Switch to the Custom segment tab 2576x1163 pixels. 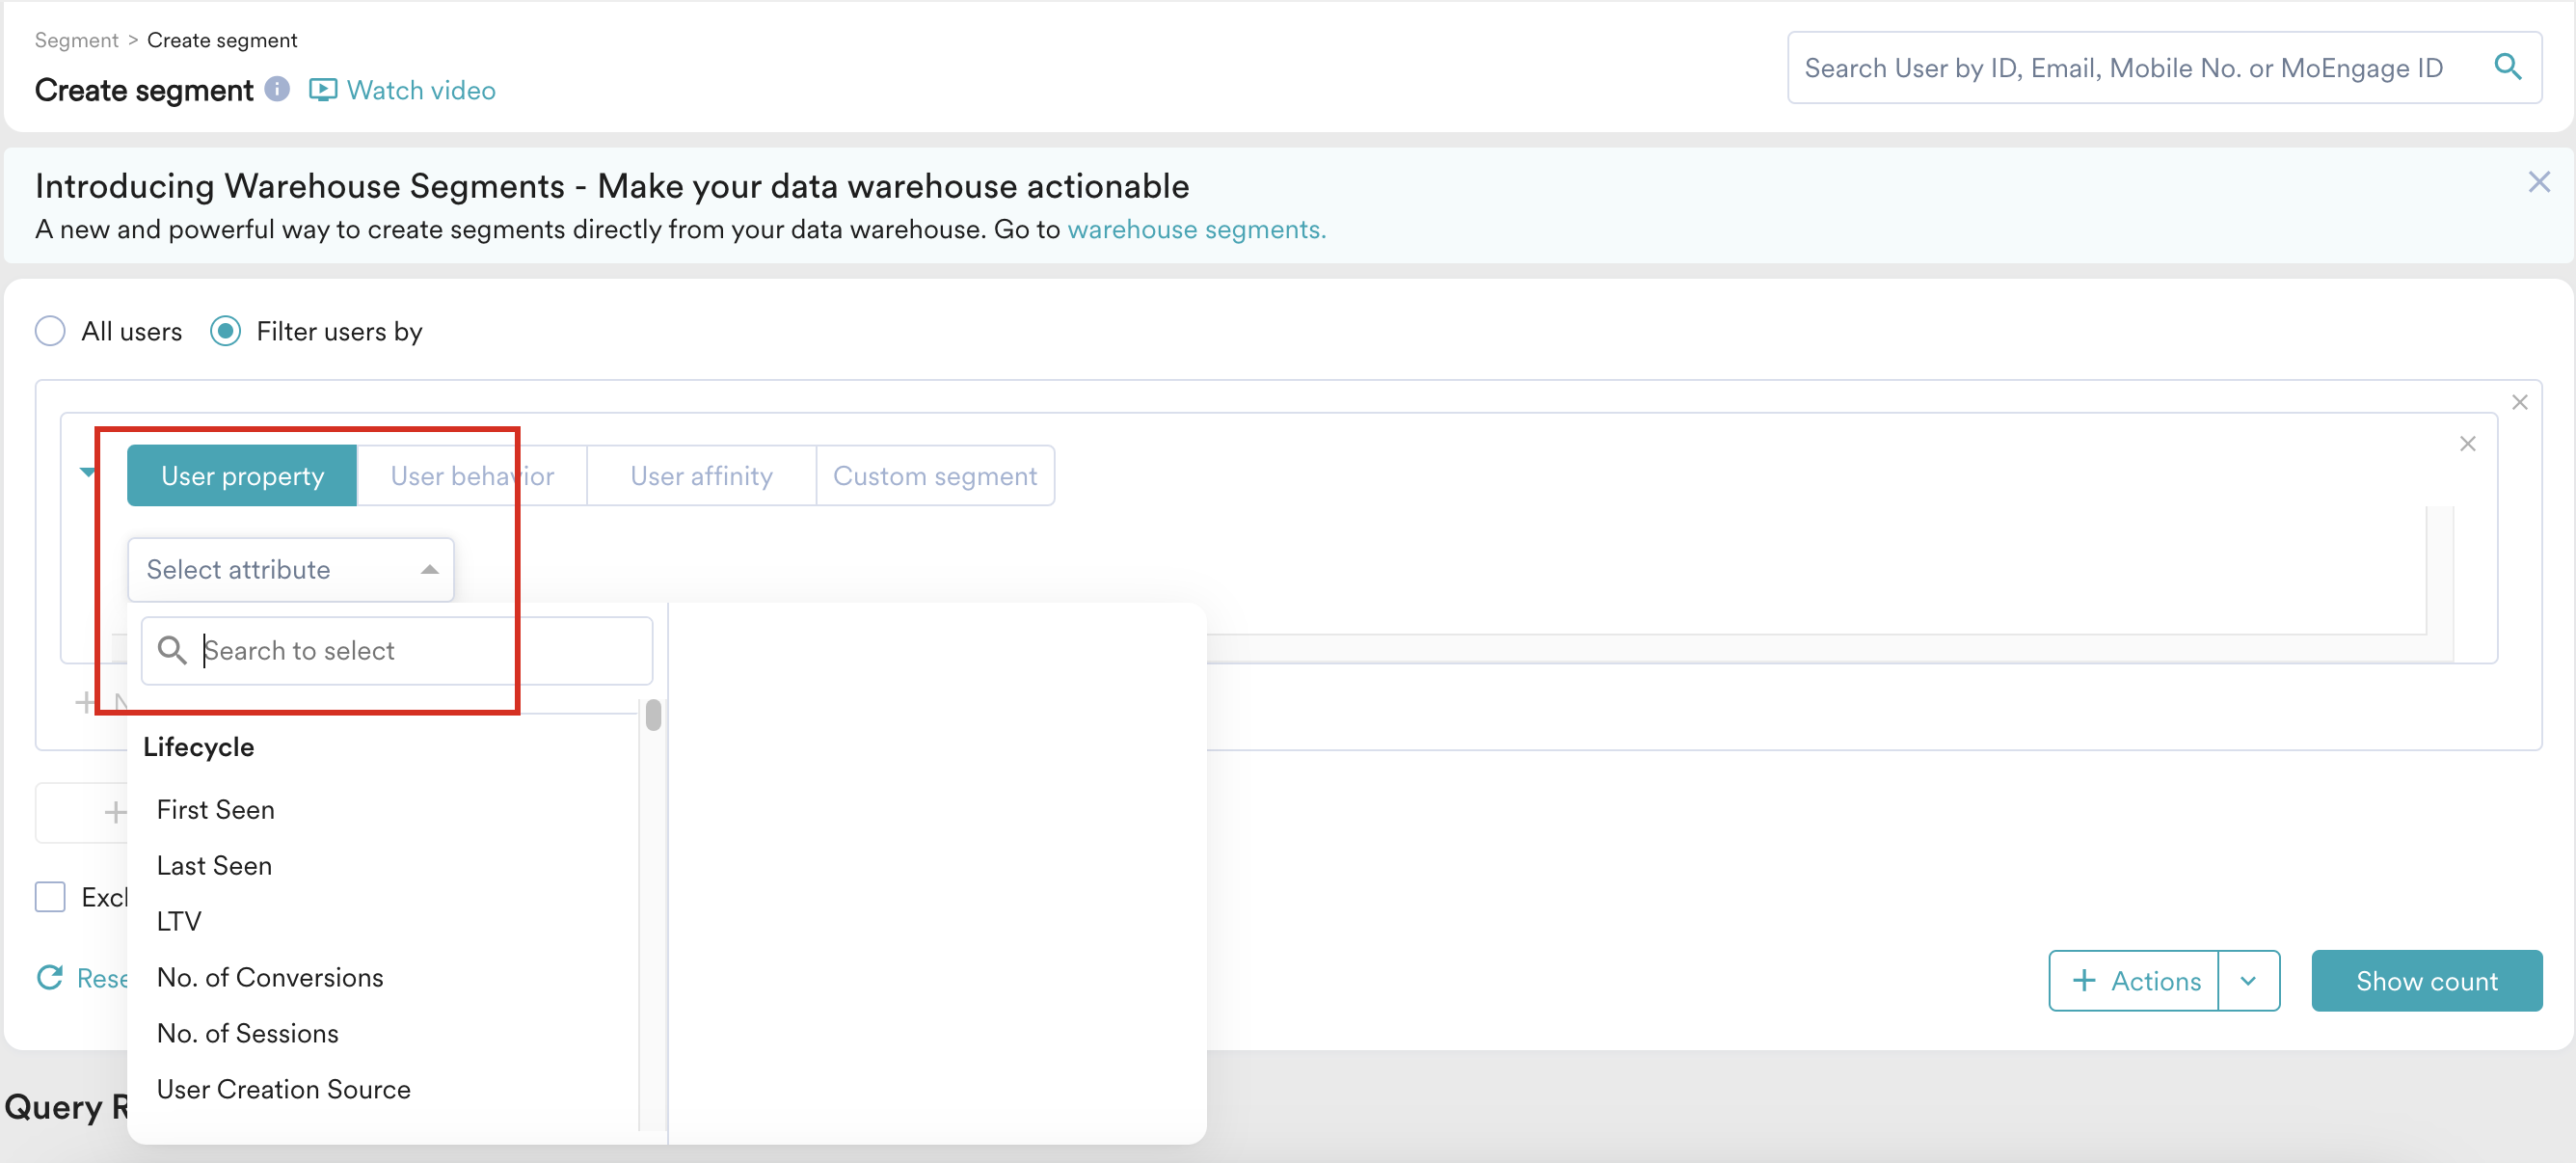(x=934, y=476)
